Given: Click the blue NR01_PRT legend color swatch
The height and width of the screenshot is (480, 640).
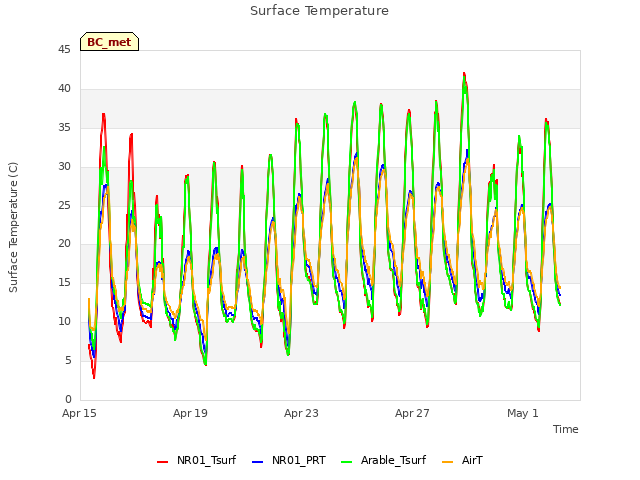Looking at the screenshot, I should click(x=258, y=462).
